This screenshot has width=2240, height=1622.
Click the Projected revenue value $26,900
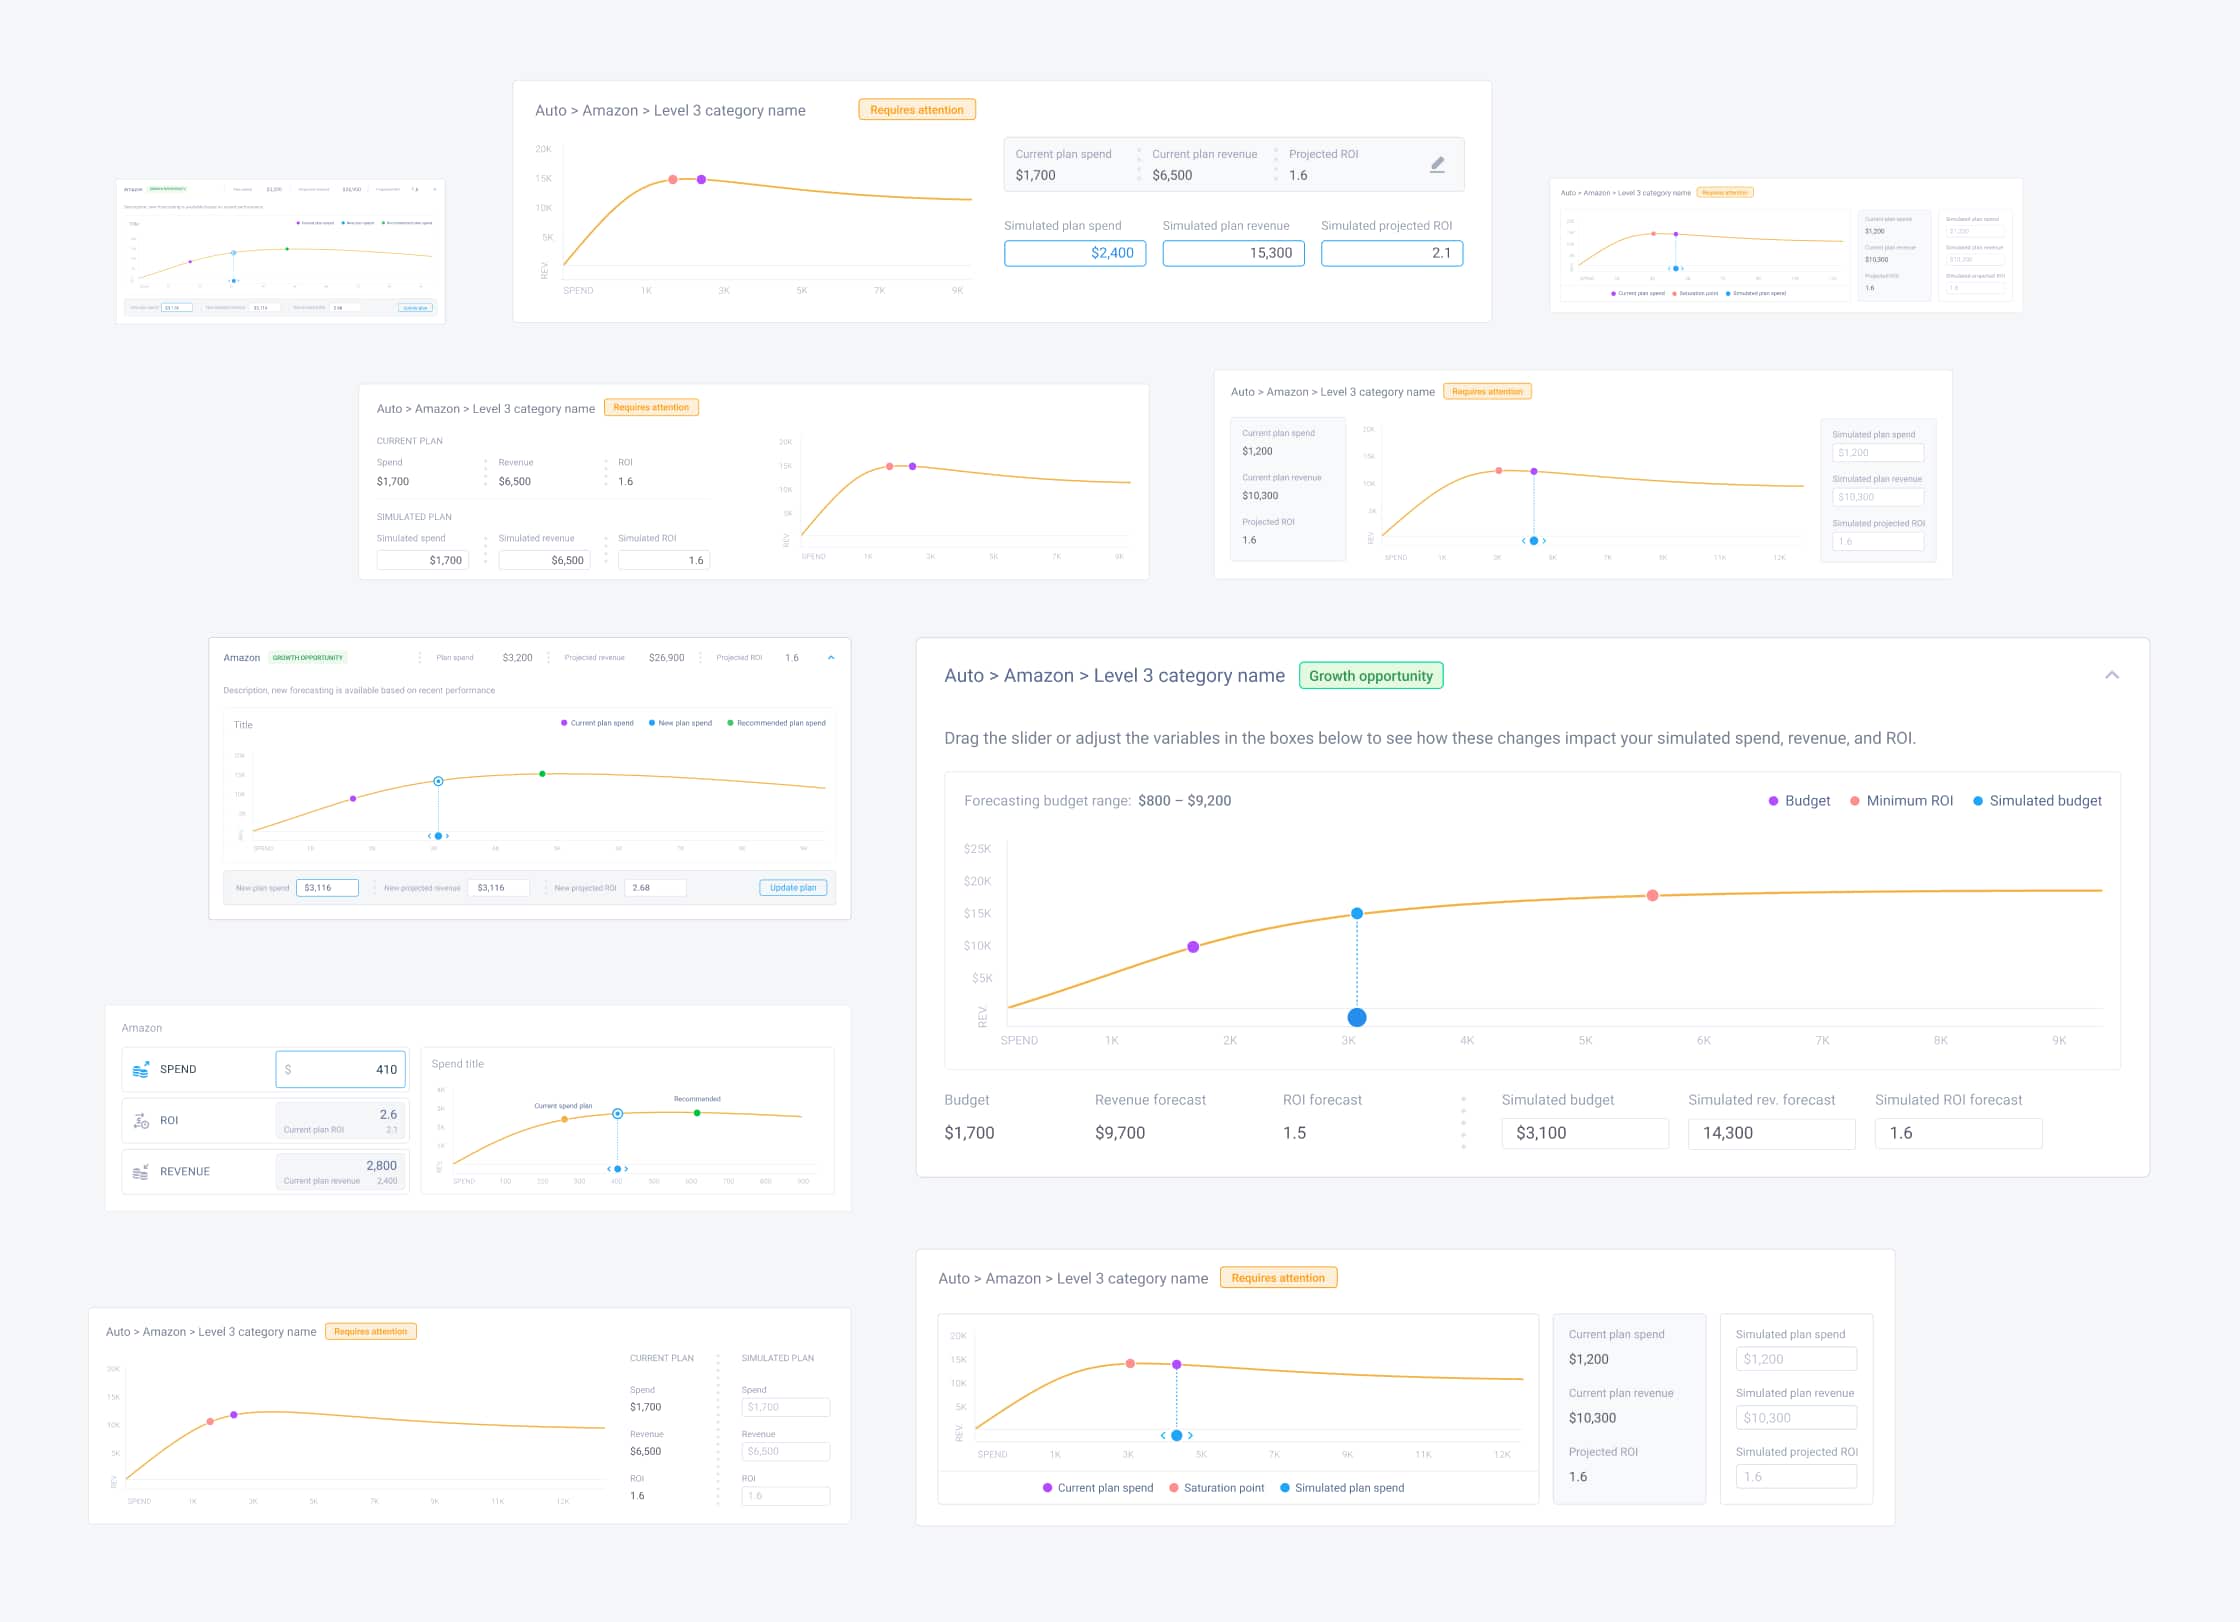point(666,658)
